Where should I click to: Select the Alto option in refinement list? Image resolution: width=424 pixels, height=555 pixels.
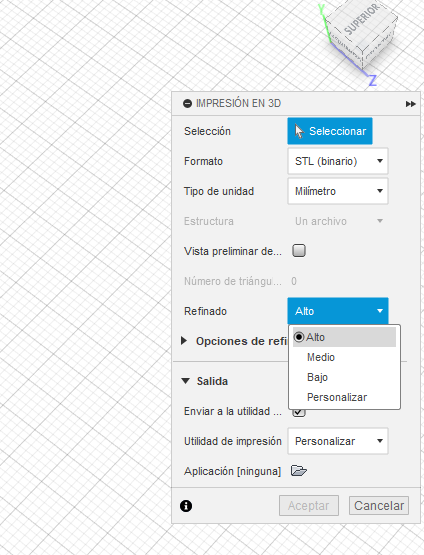(344, 337)
